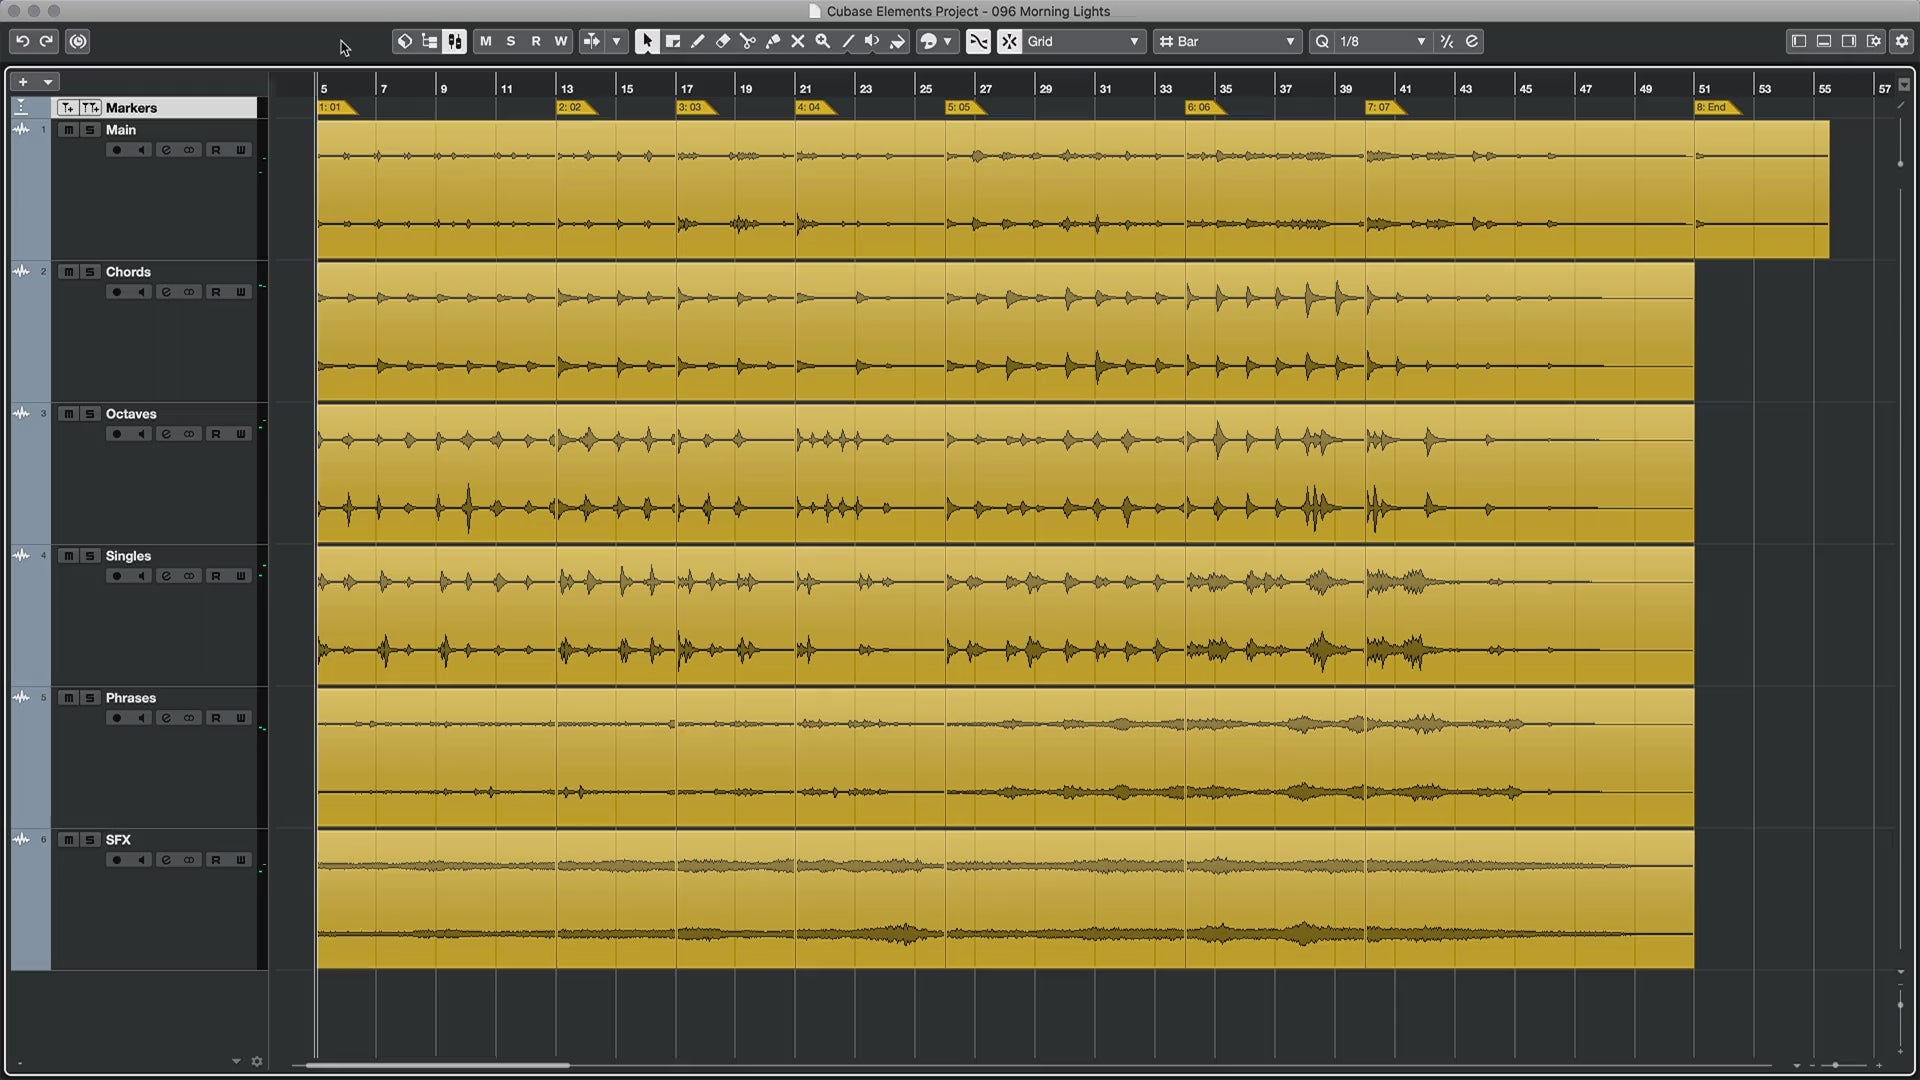Viewport: 1920px width, 1080px height.
Task: Click the Undo arrow icon
Action: coord(22,41)
